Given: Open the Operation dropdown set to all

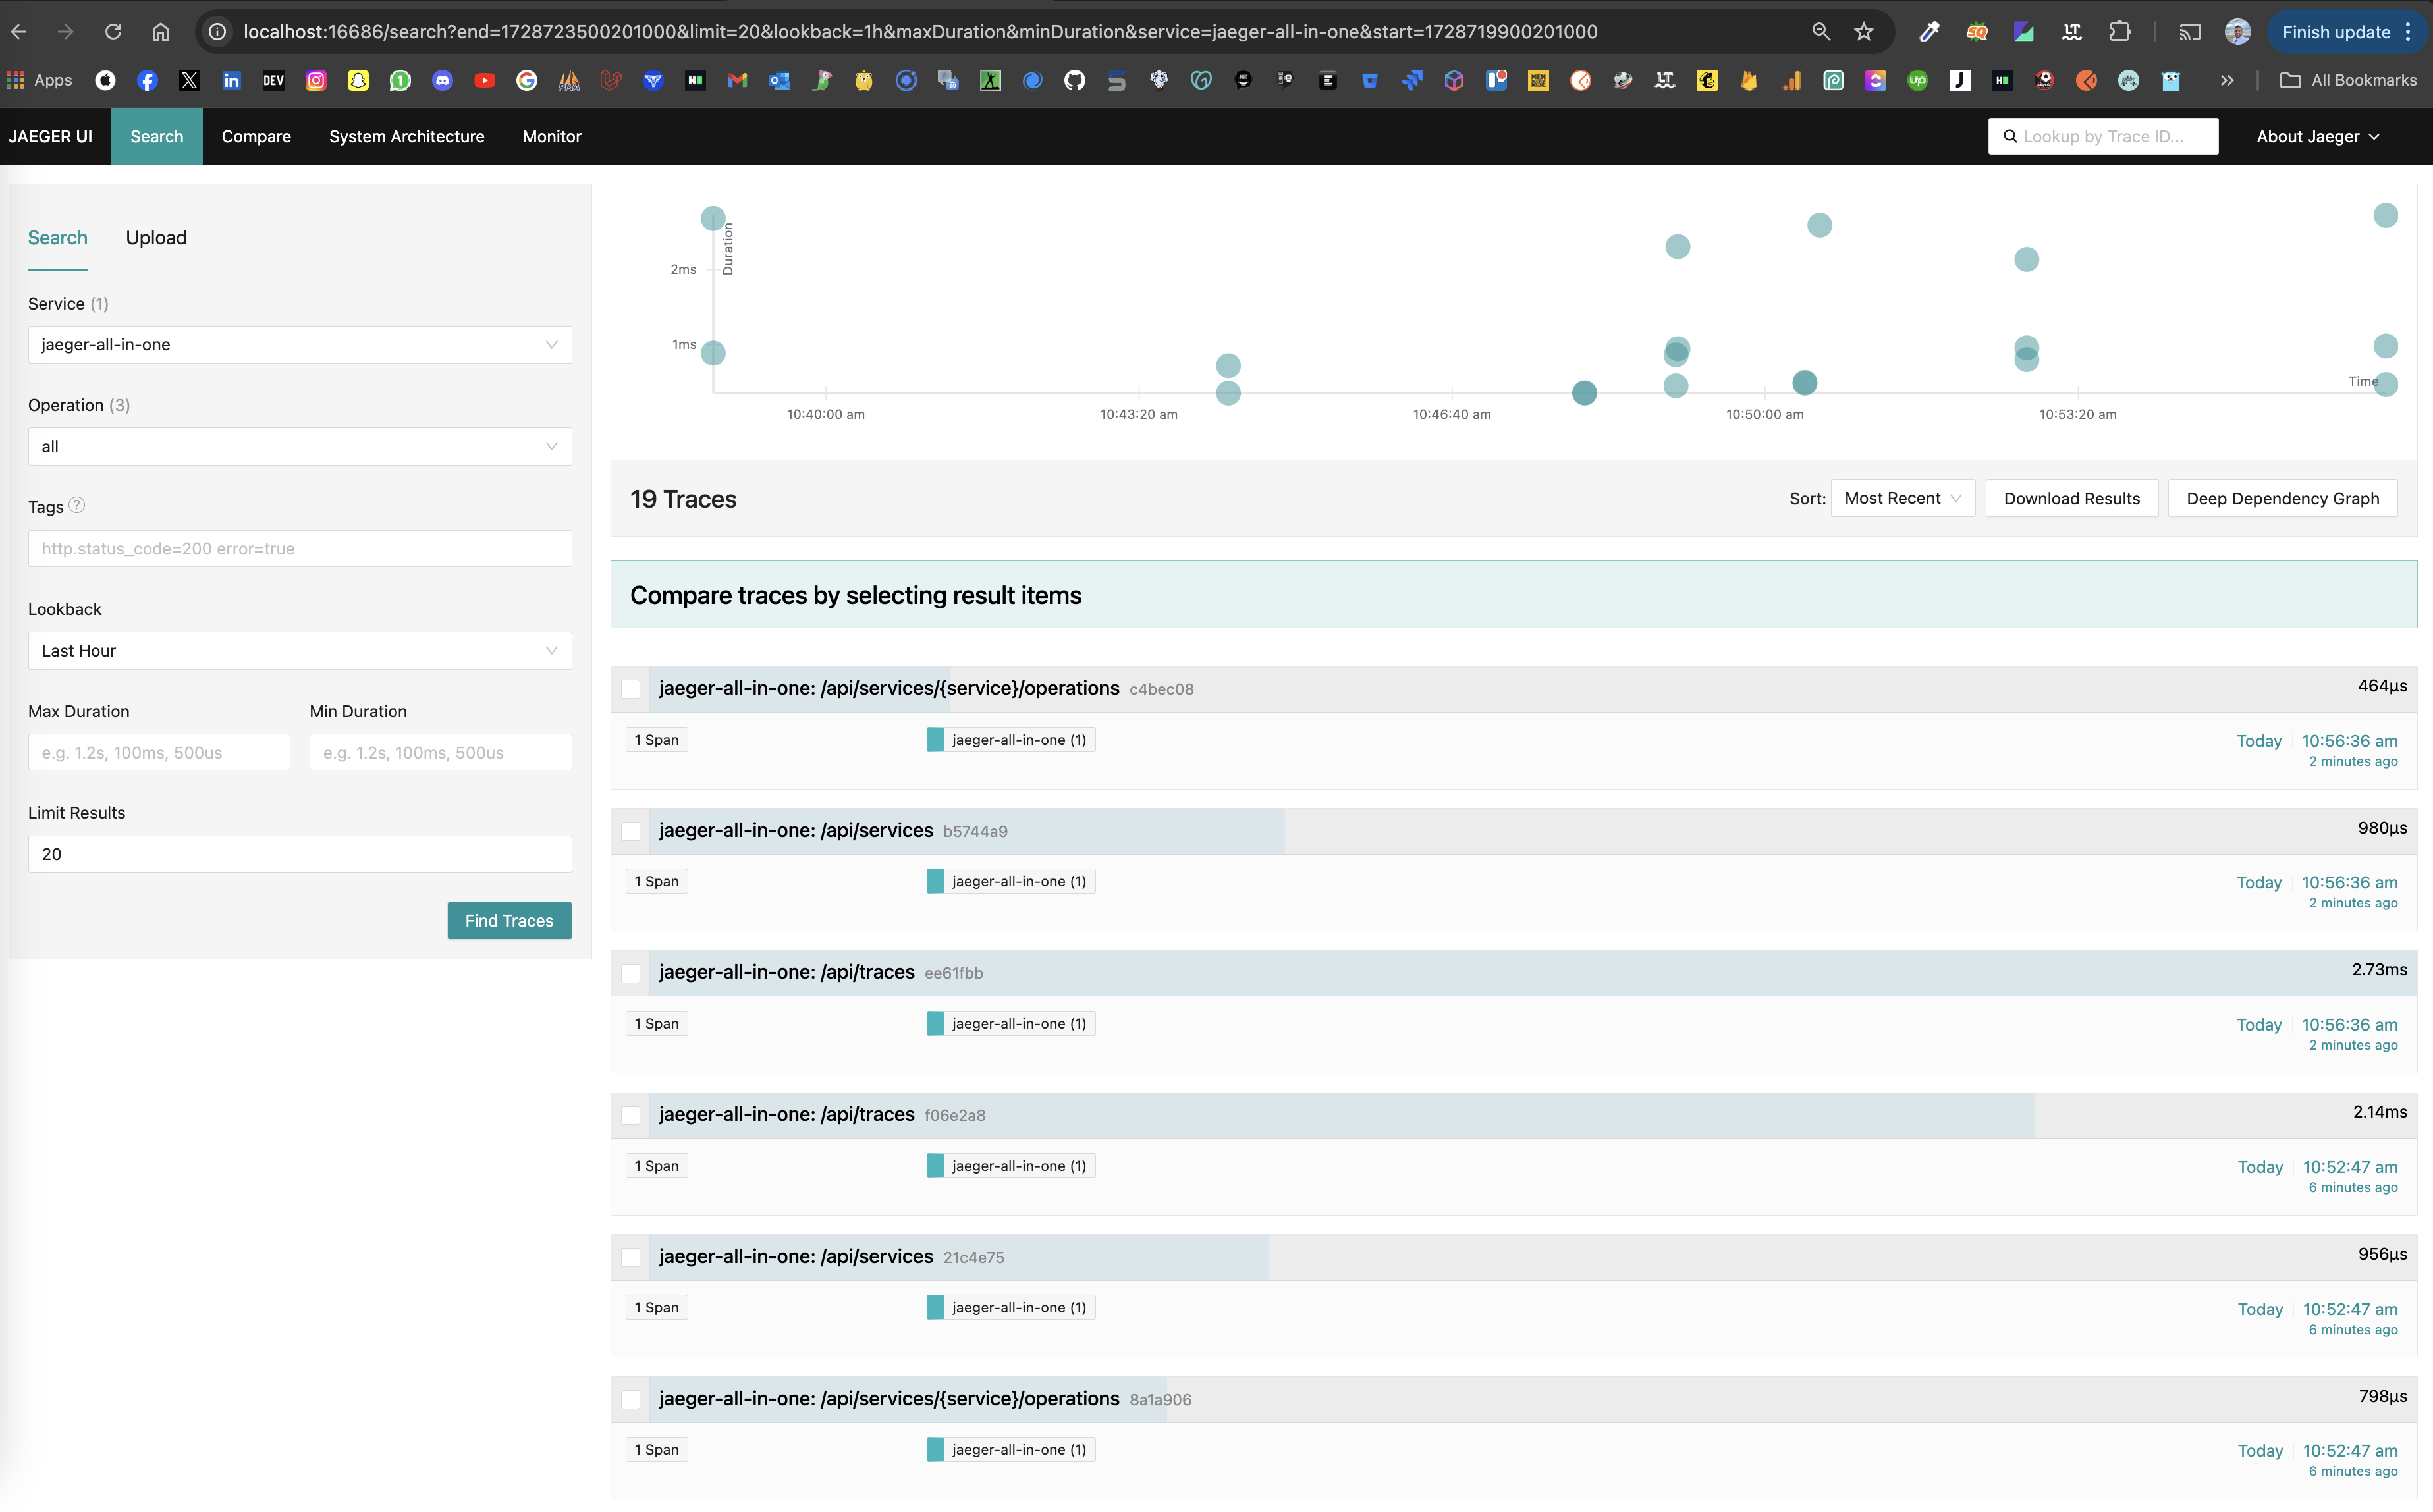Looking at the screenshot, I should [300, 447].
